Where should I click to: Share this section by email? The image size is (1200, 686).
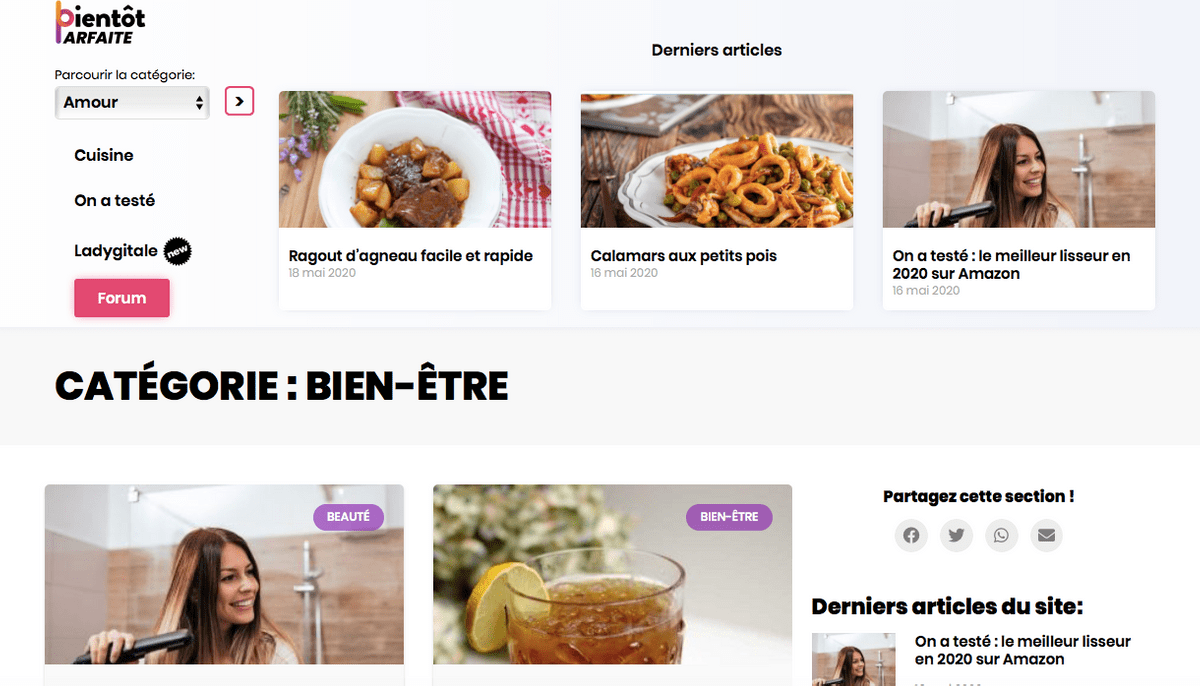click(x=1046, y=535)
